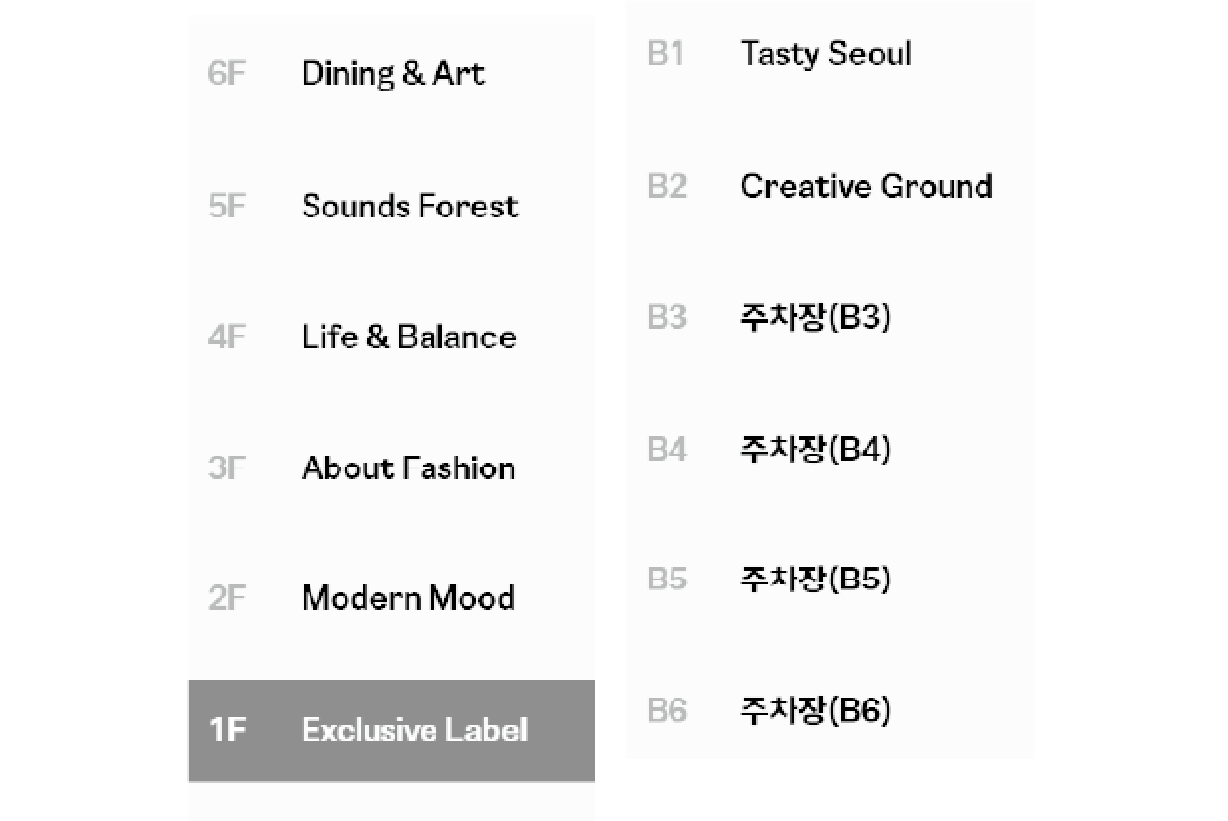Click the 6F floor number label
This screenshot has width=1228, height=821.
point(226,75)
